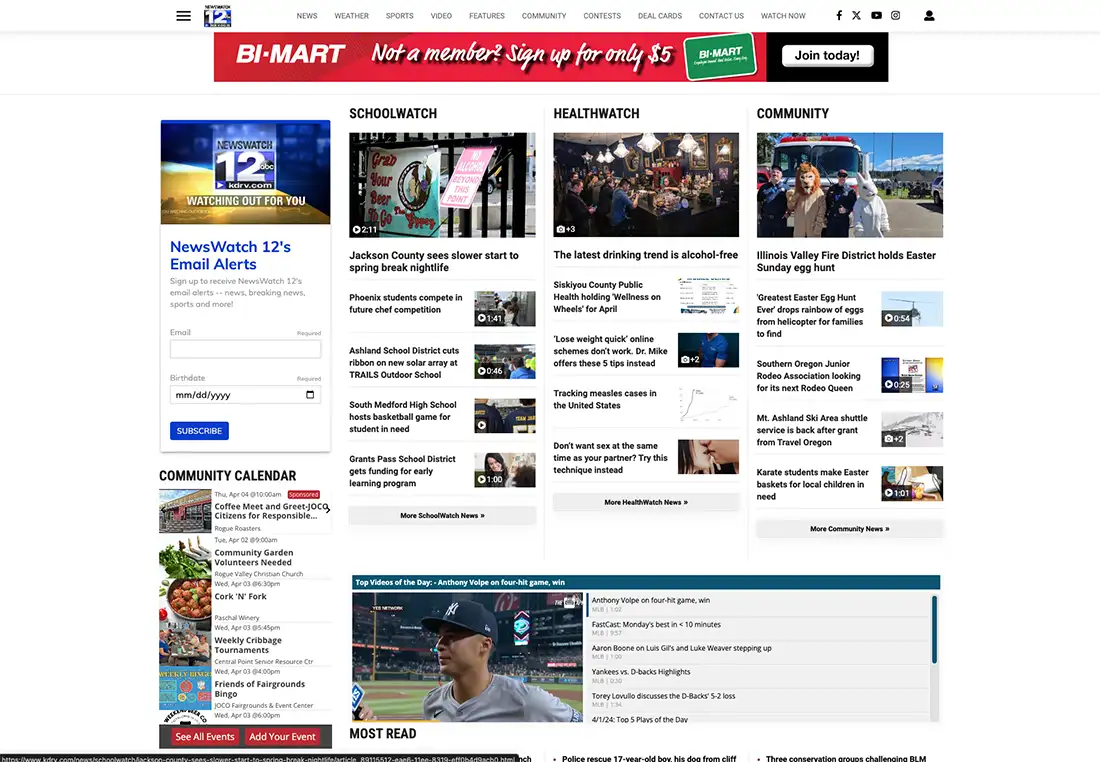Open Friends of Fairgrounds Bingo event

(x=260, y=689)
